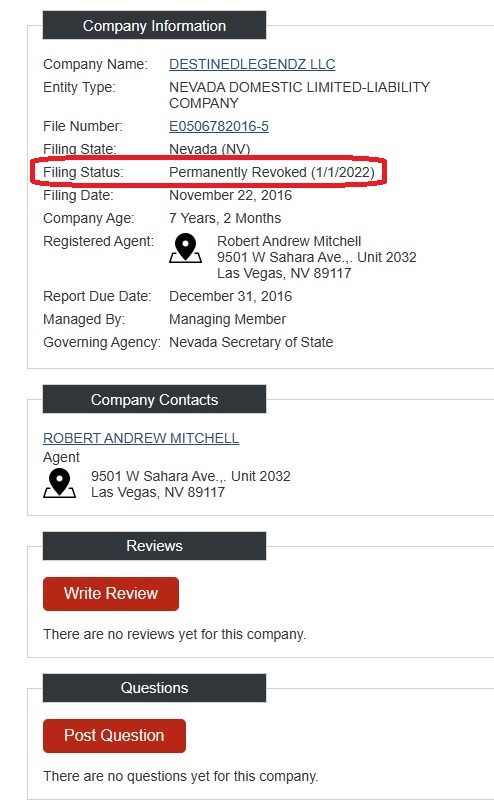Select the Questions section header
The width and height of the screenshot is (494, 805).
[x=155, y=688]
